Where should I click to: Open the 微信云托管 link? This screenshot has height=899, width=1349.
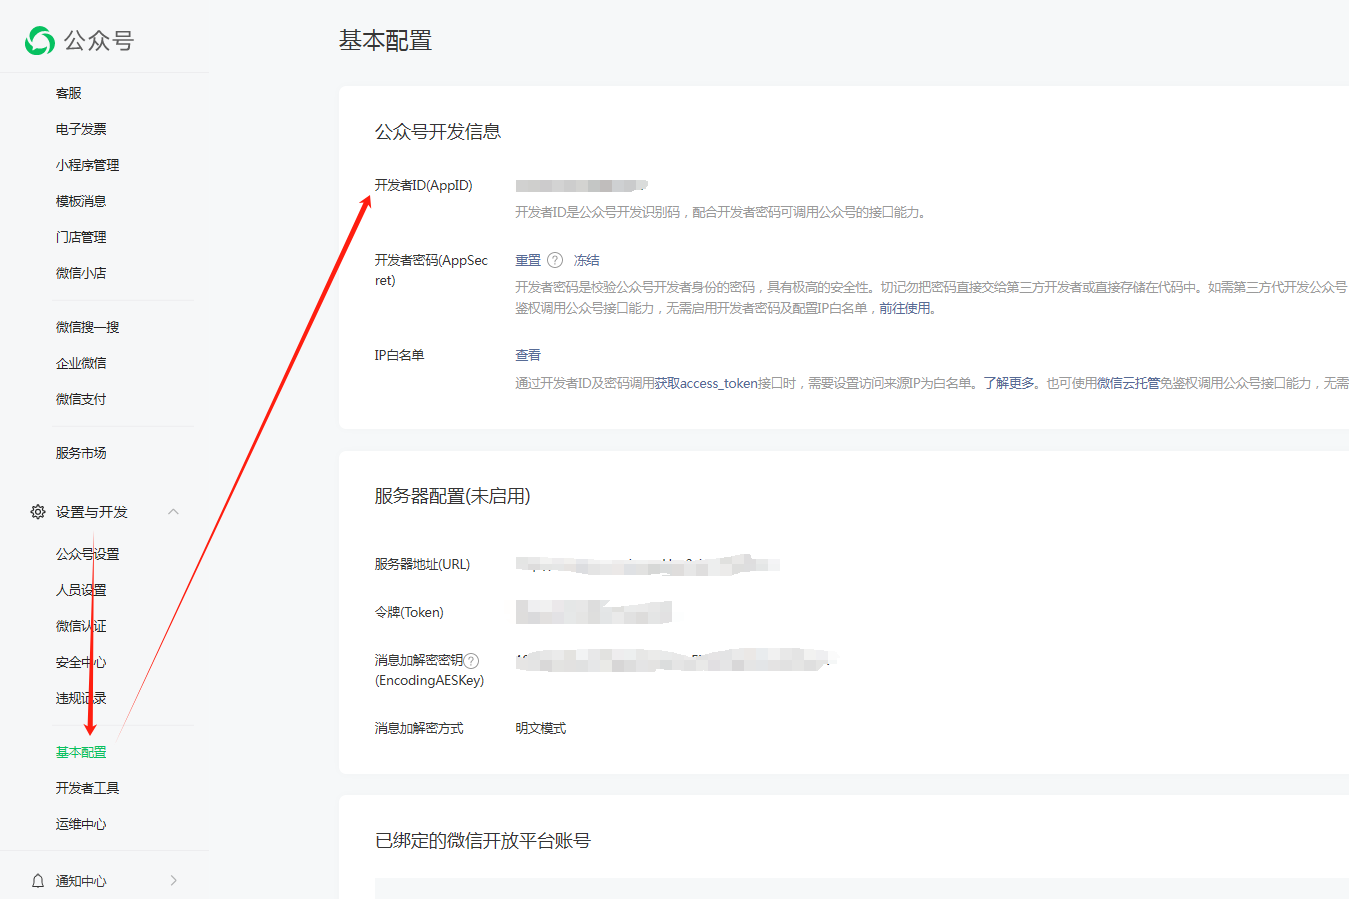tap(1128, 383)
